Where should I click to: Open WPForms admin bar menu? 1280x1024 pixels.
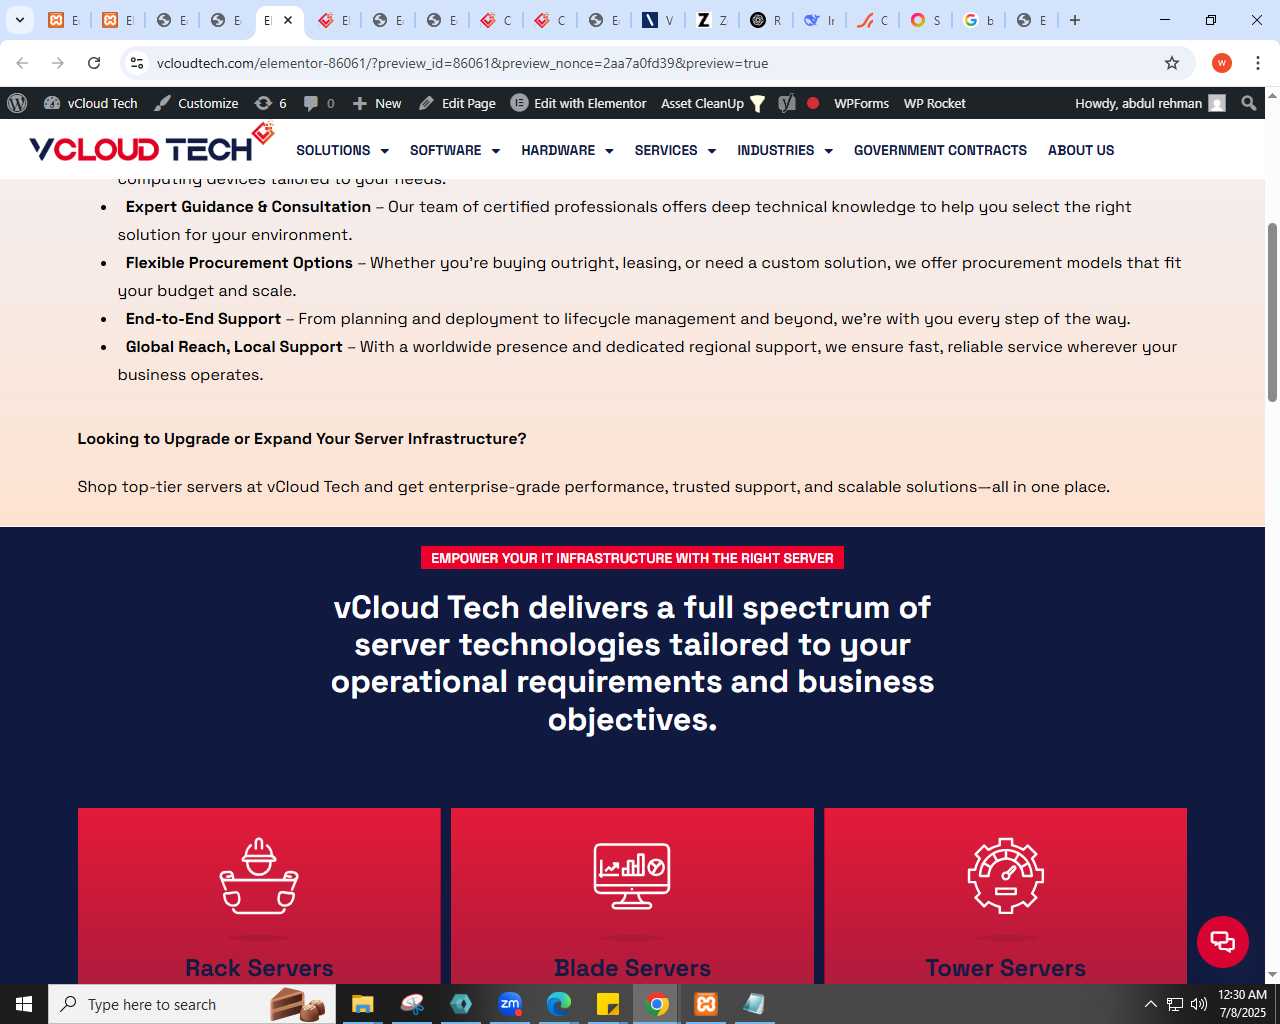[861, 103]
